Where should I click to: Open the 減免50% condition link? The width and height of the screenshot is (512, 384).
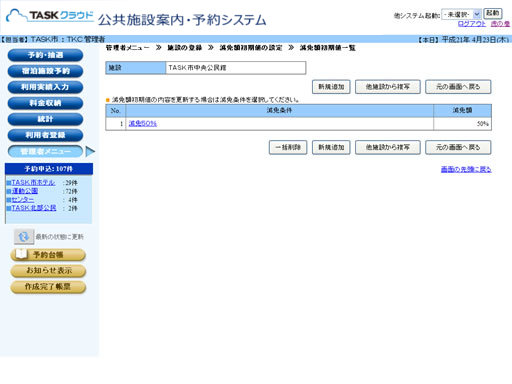143,124
